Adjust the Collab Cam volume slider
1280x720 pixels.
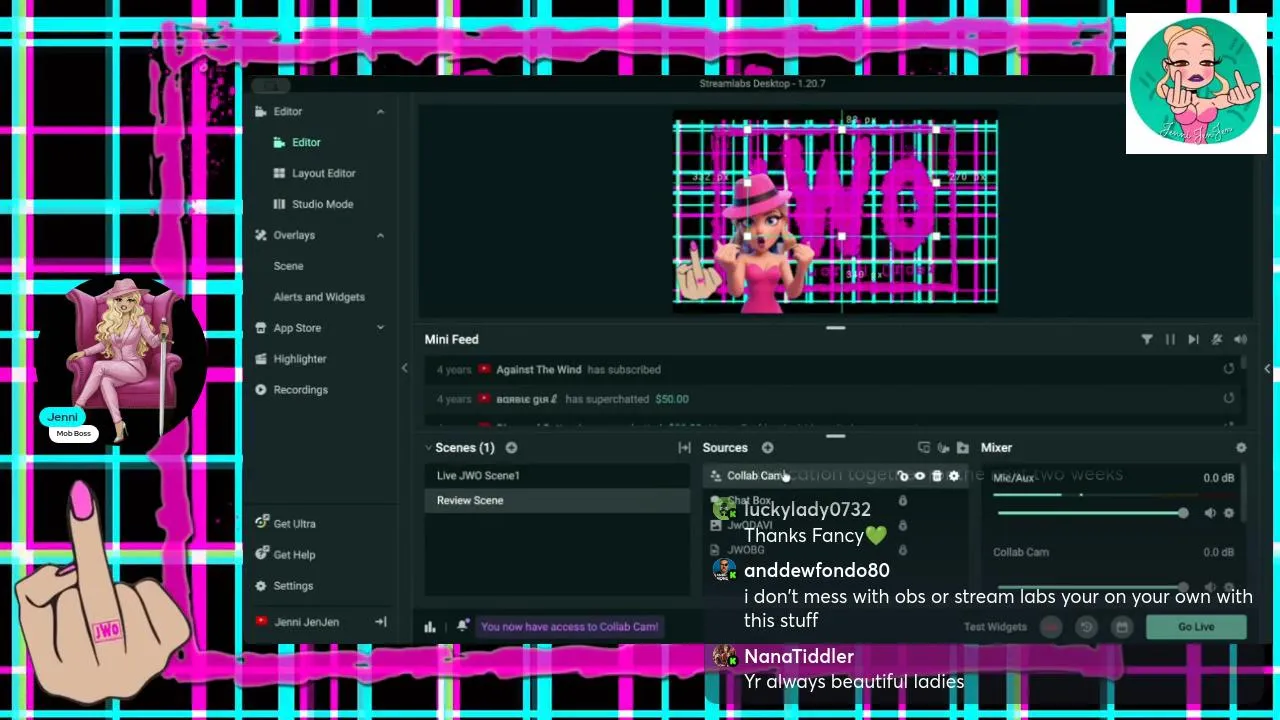tap(1092, 587)
